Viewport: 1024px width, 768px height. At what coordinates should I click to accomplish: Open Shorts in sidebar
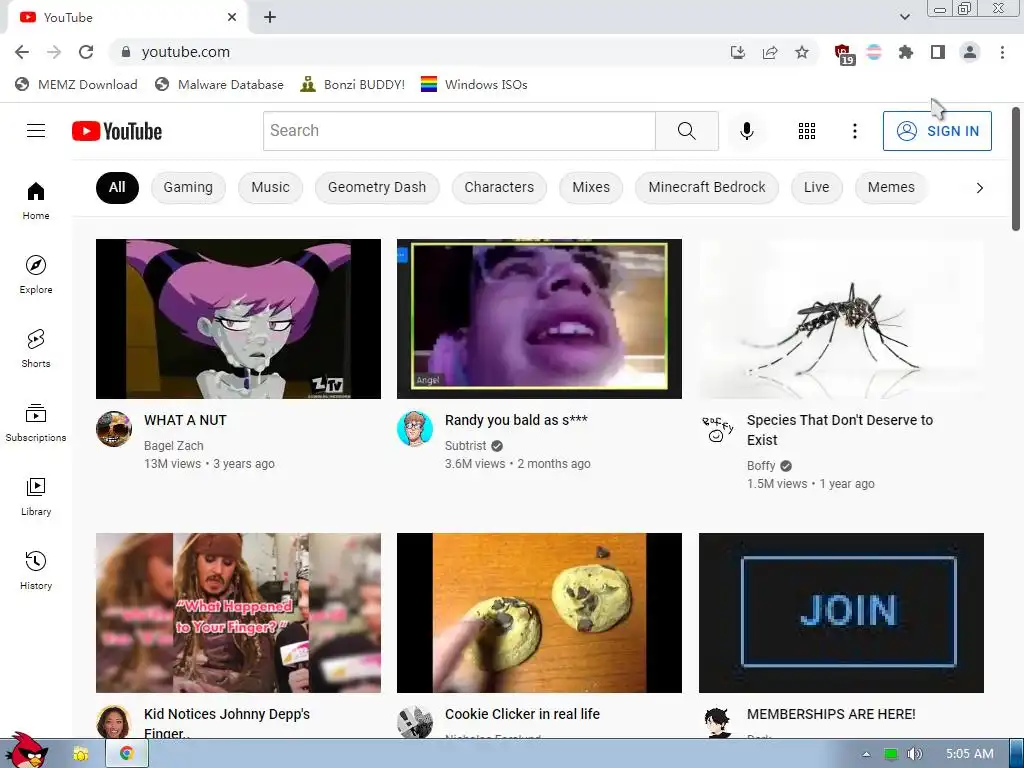(36, 348)
